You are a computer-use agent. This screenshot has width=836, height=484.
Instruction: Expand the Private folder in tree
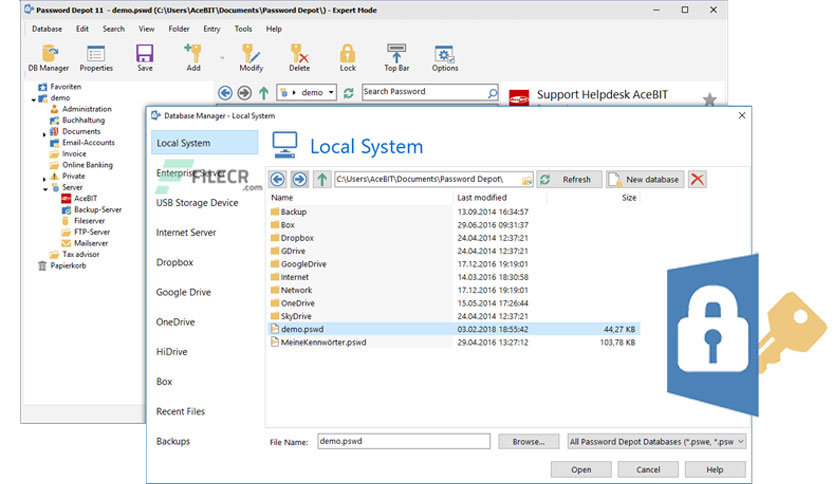click(44, 179)
